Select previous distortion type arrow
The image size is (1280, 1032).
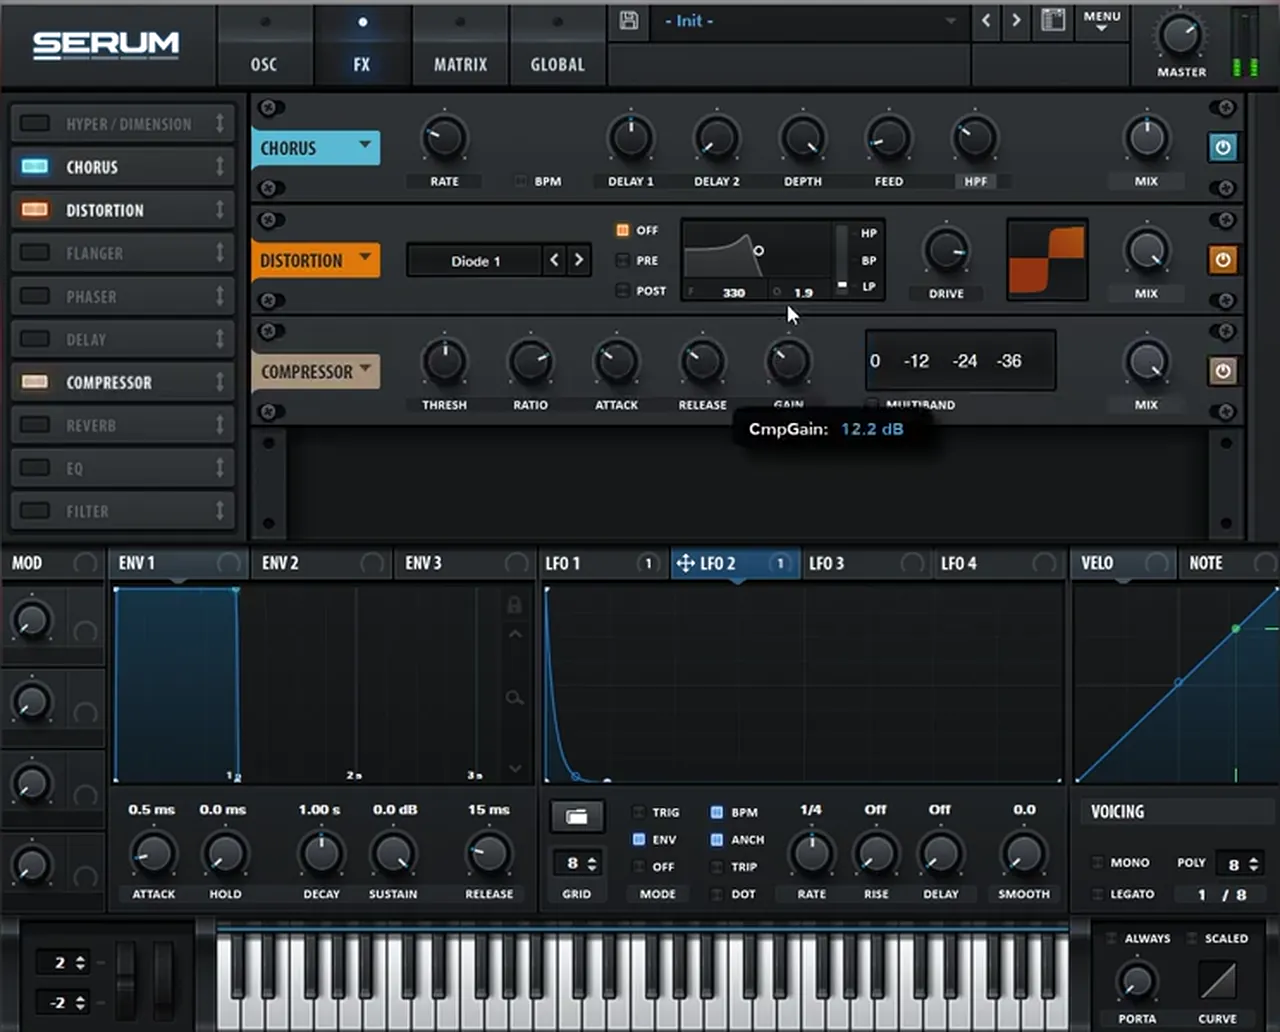point(554,261)
